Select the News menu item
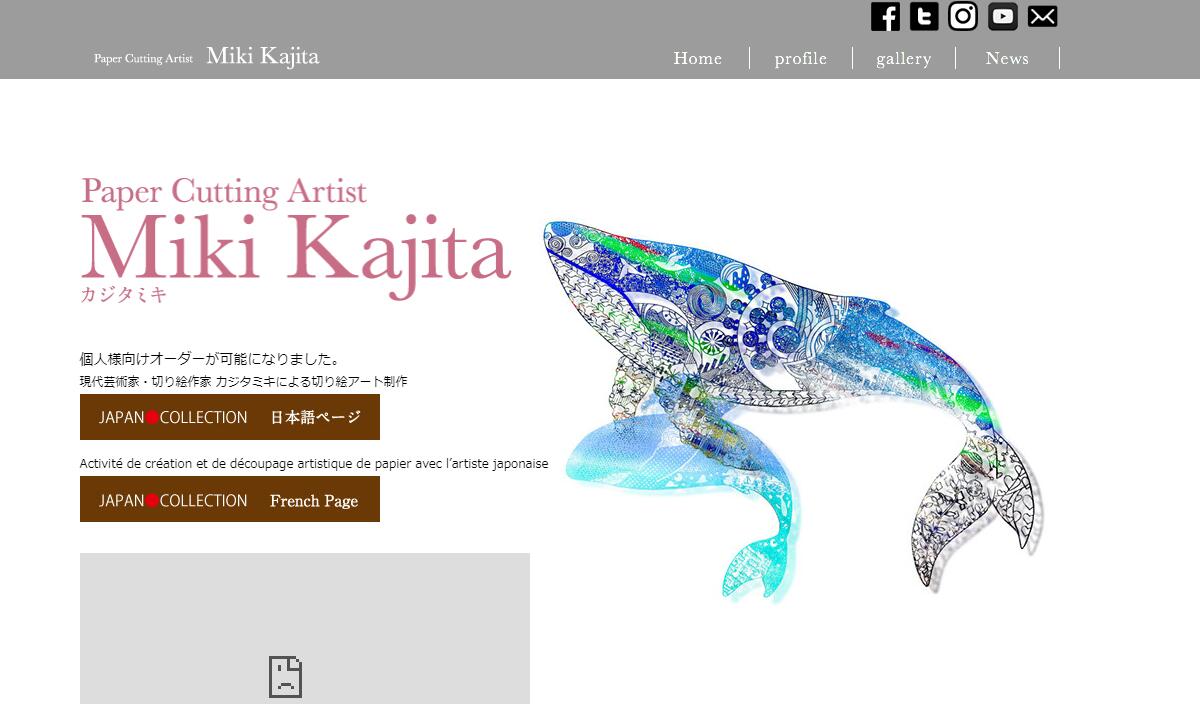The width and height of the screenshot is (1200, 704). coord(1007,58)
